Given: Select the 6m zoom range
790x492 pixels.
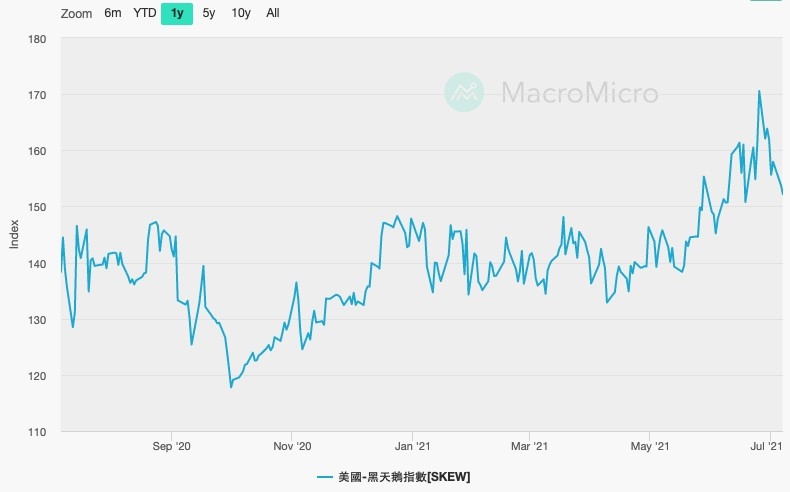Looking at the screenshot, I should [x=112, y=14].
